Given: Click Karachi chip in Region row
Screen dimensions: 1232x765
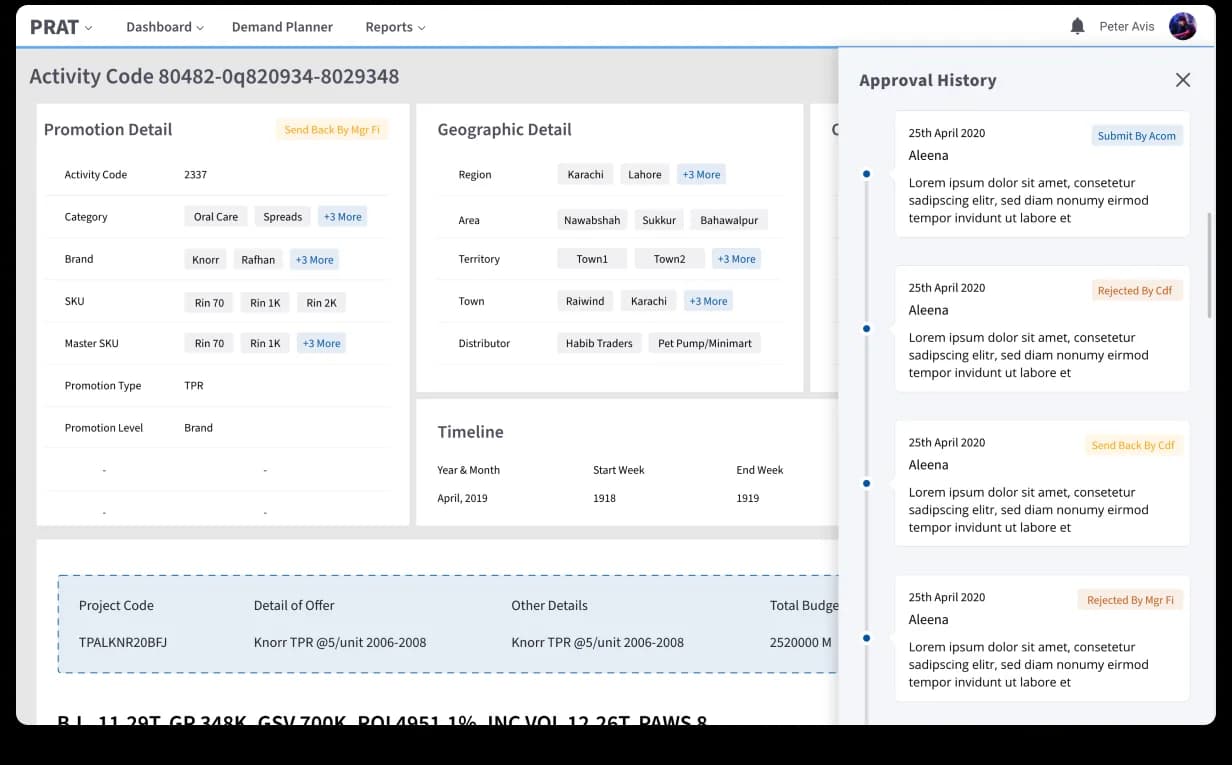Looking at the screenshot, I should point(586,174).
